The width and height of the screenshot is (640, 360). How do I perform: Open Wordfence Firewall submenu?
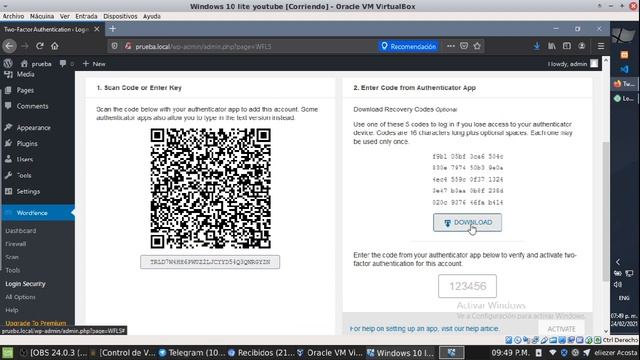coord(16,244)
